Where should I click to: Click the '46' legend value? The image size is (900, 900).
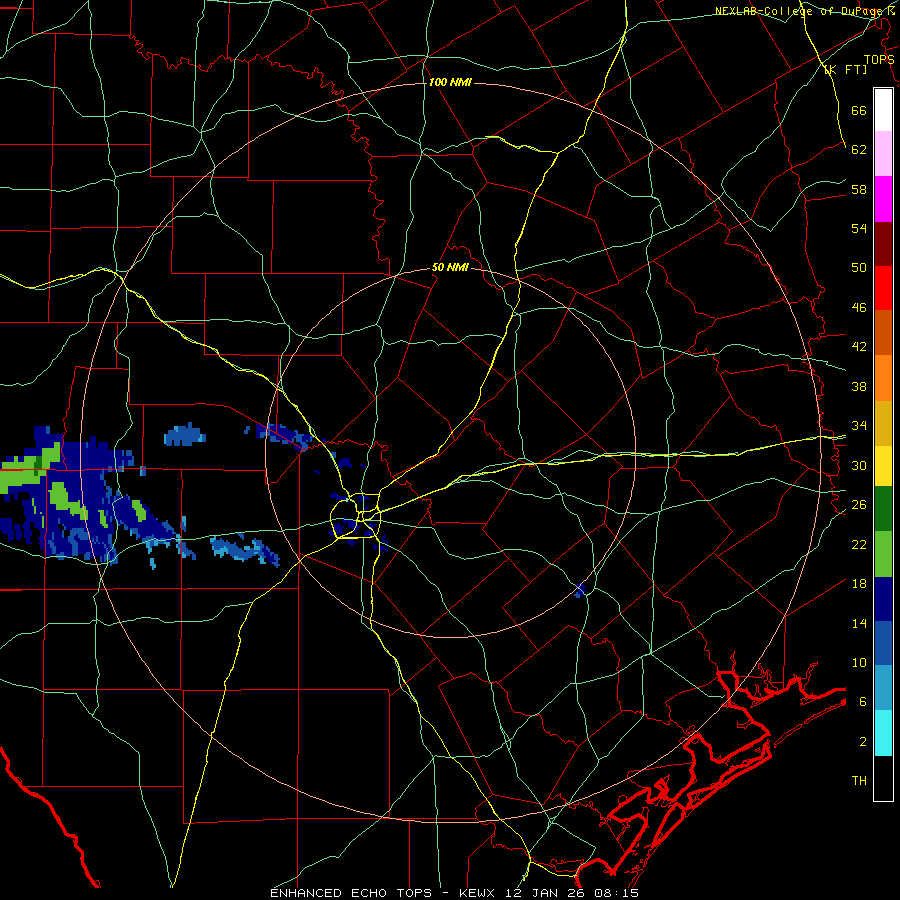coord(859,307)
